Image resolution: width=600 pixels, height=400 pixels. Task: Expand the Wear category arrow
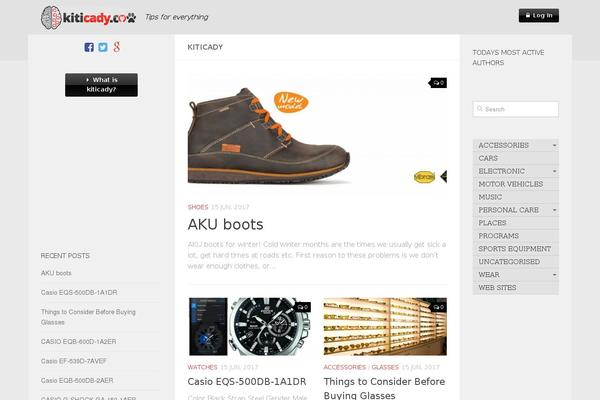pos(554,275)
